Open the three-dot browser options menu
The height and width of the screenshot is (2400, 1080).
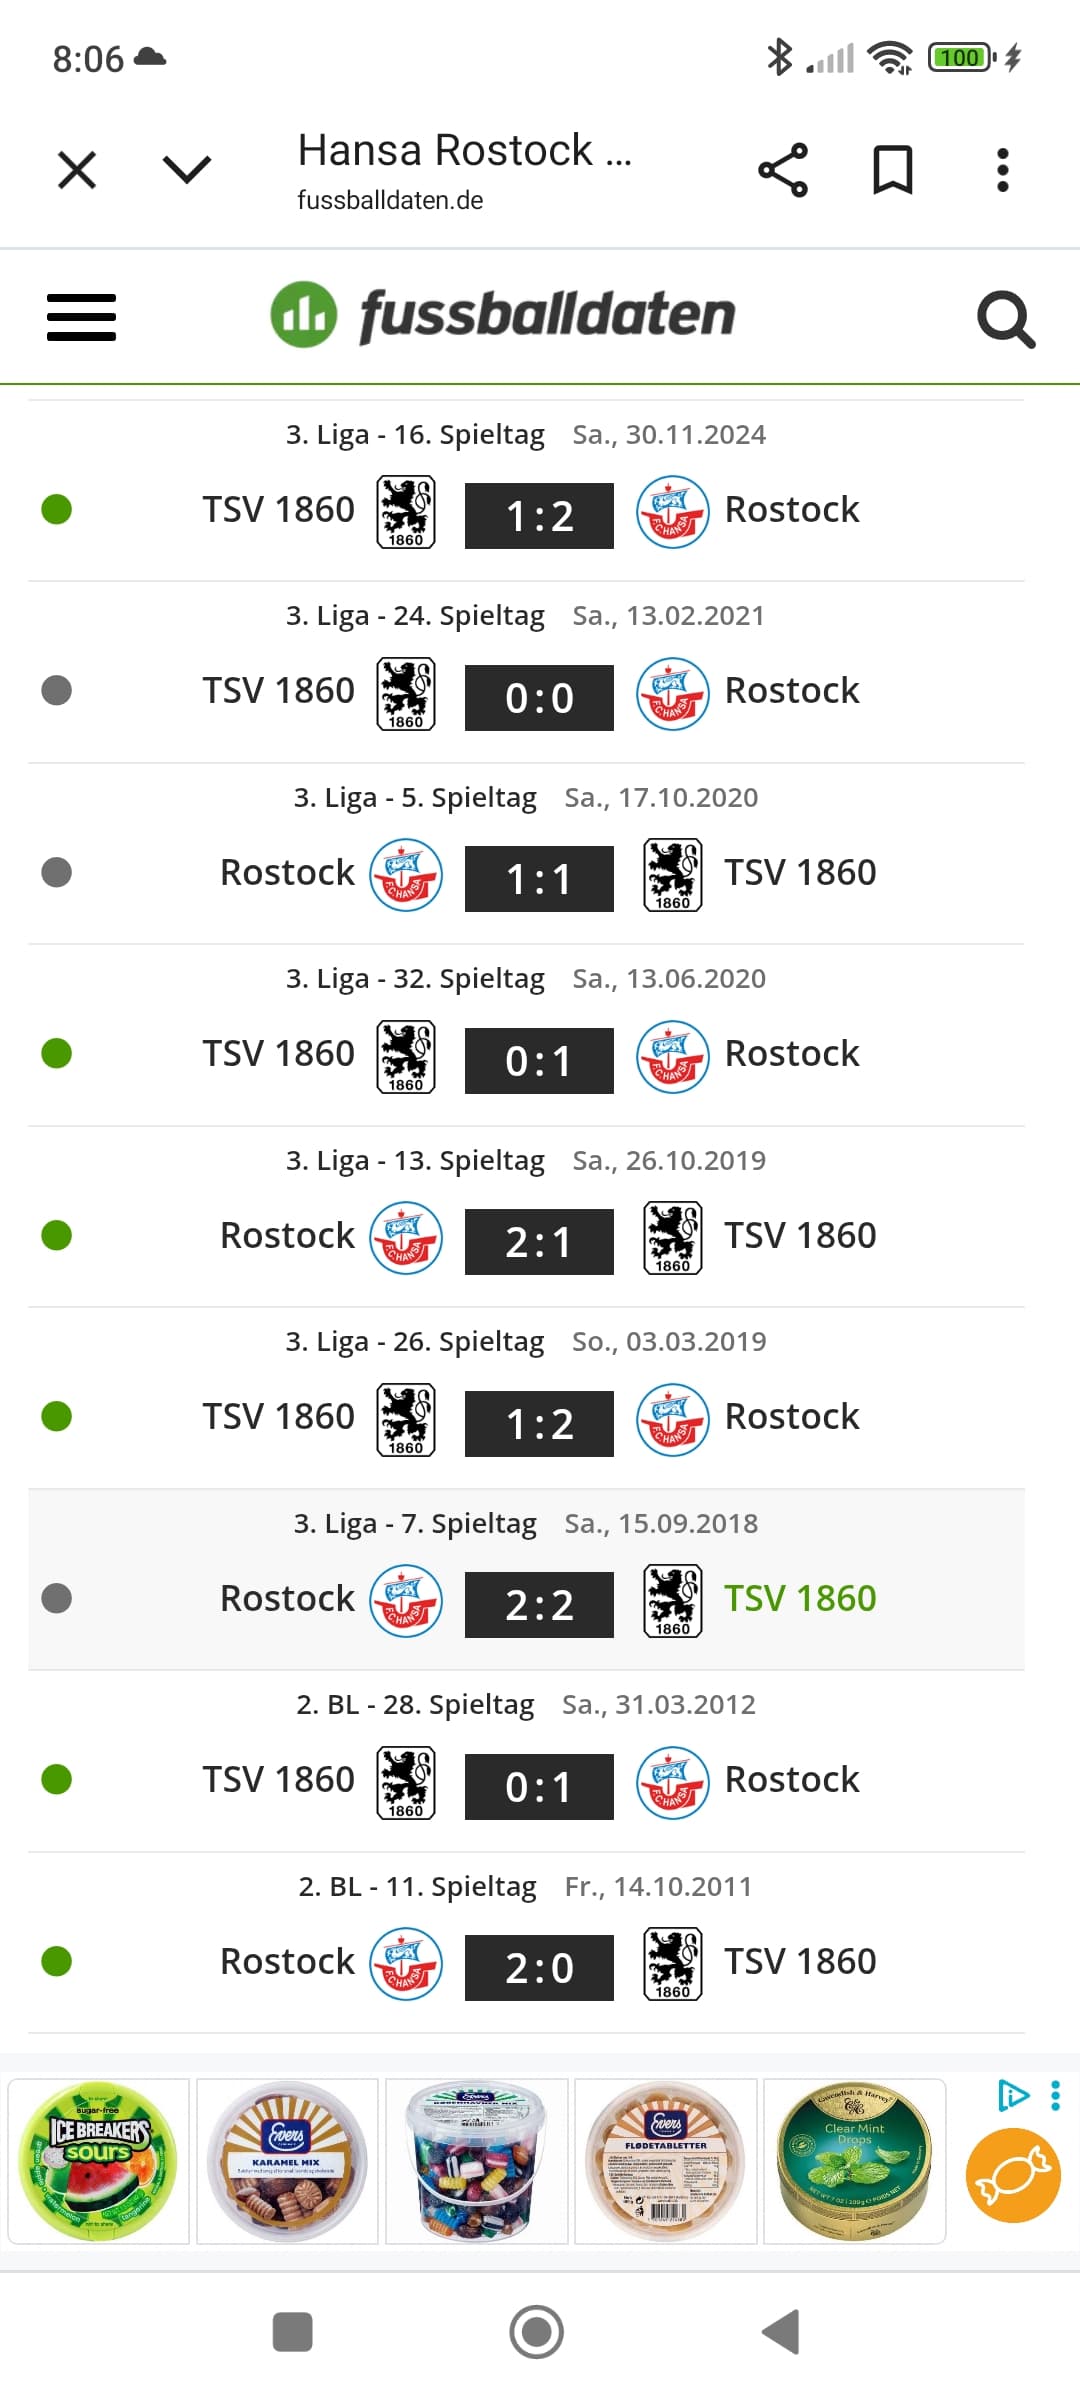point(1003,170)
